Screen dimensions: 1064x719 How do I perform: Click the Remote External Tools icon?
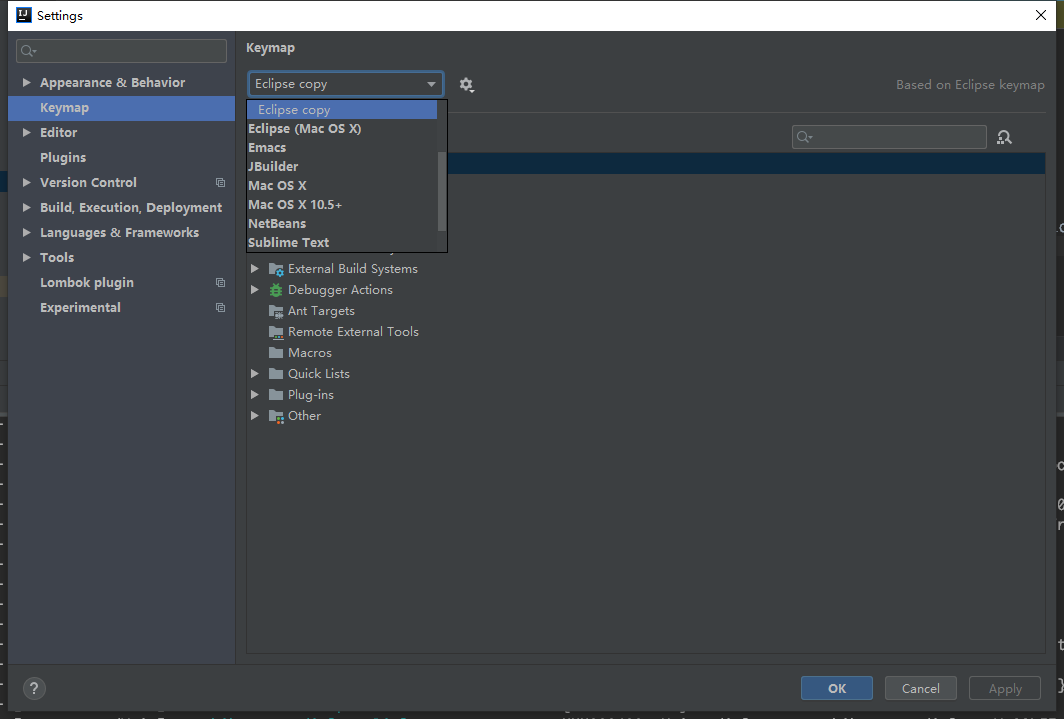tap(276, 332)
